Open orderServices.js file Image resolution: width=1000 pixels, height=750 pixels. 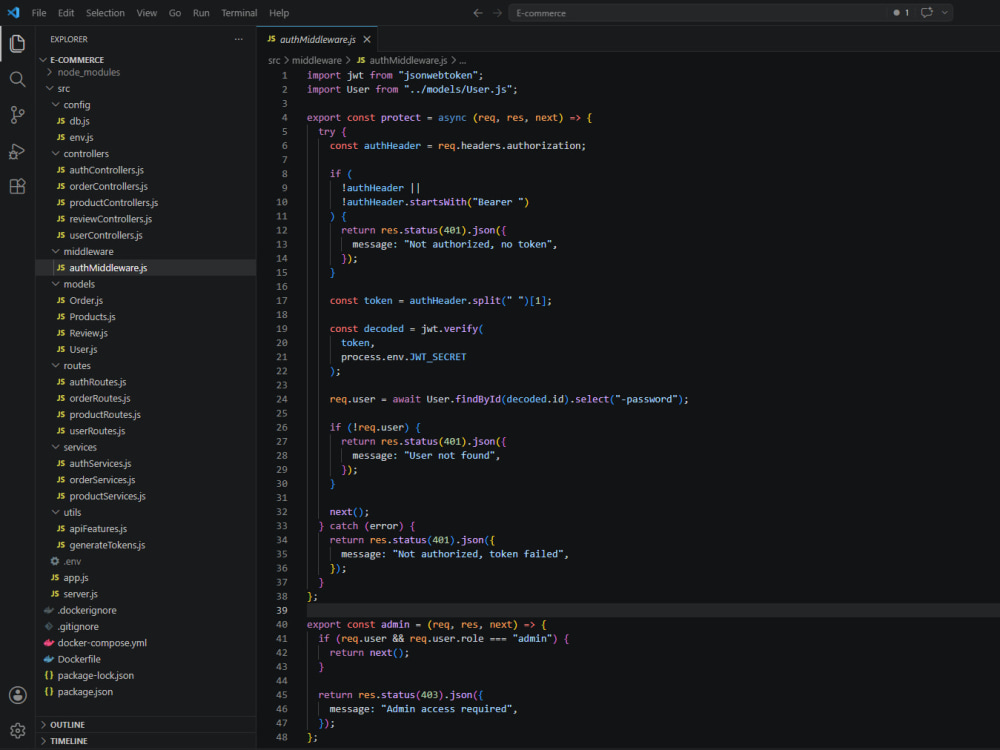pyautogui.click(x=102, y=480)
